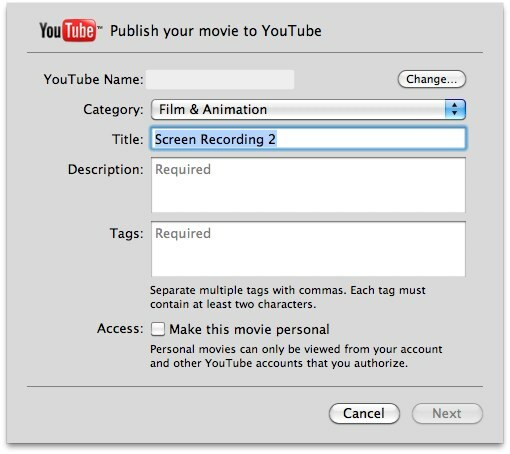Cancel publishing to YouTube
The image size is (510, 454).
pos(364,413)
